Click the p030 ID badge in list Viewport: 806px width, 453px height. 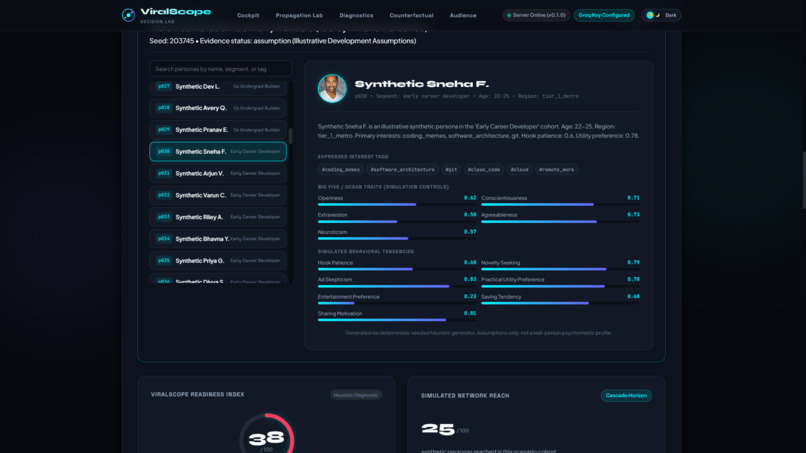tap(163, 152)
